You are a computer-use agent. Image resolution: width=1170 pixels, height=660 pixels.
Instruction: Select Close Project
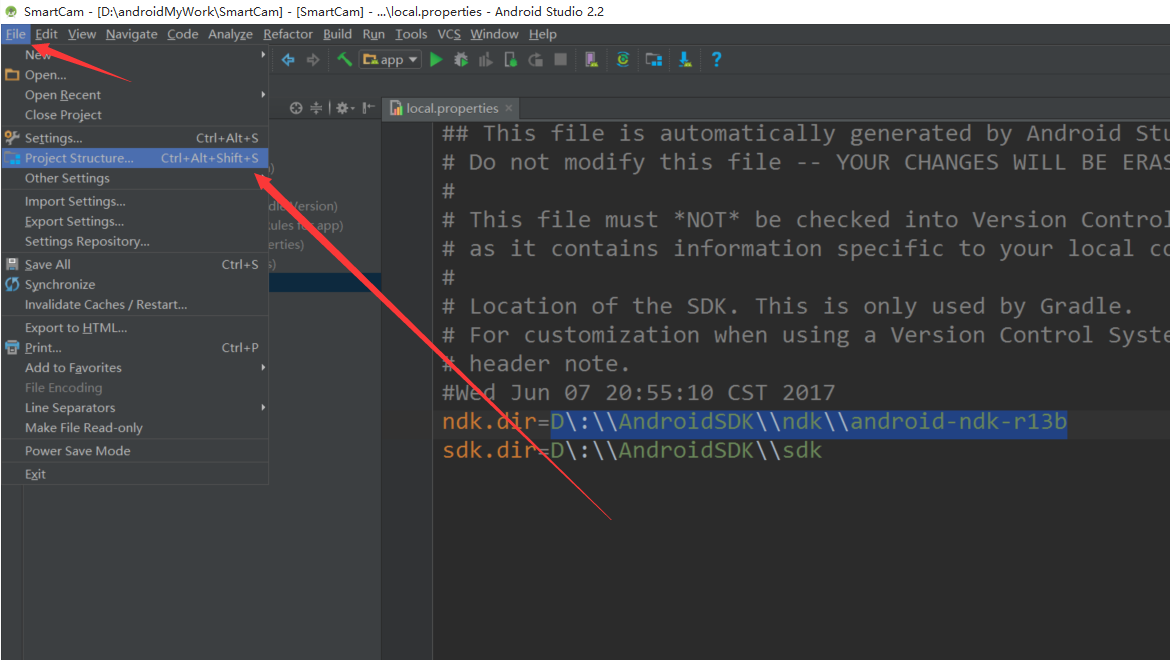point(135,115)
